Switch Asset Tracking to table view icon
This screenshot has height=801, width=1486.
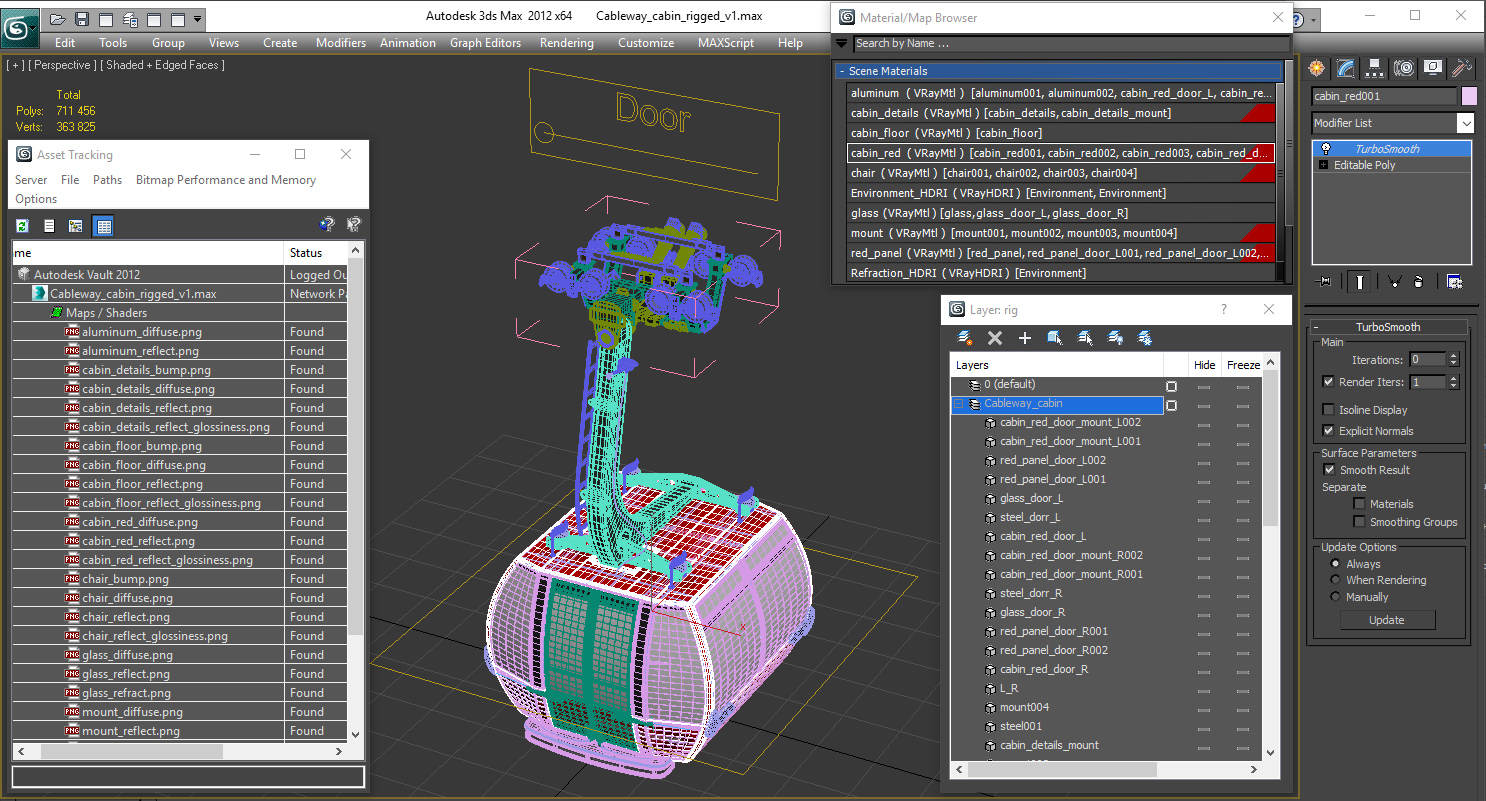point(103,226)
